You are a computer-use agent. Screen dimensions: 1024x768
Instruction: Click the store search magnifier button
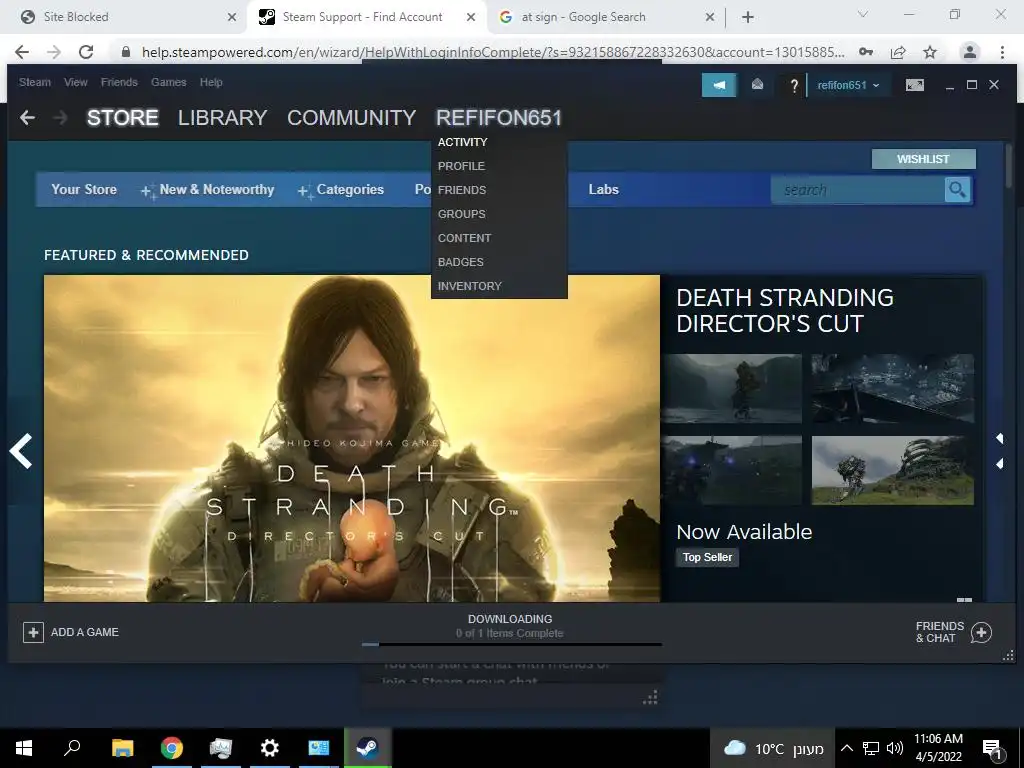957,190
